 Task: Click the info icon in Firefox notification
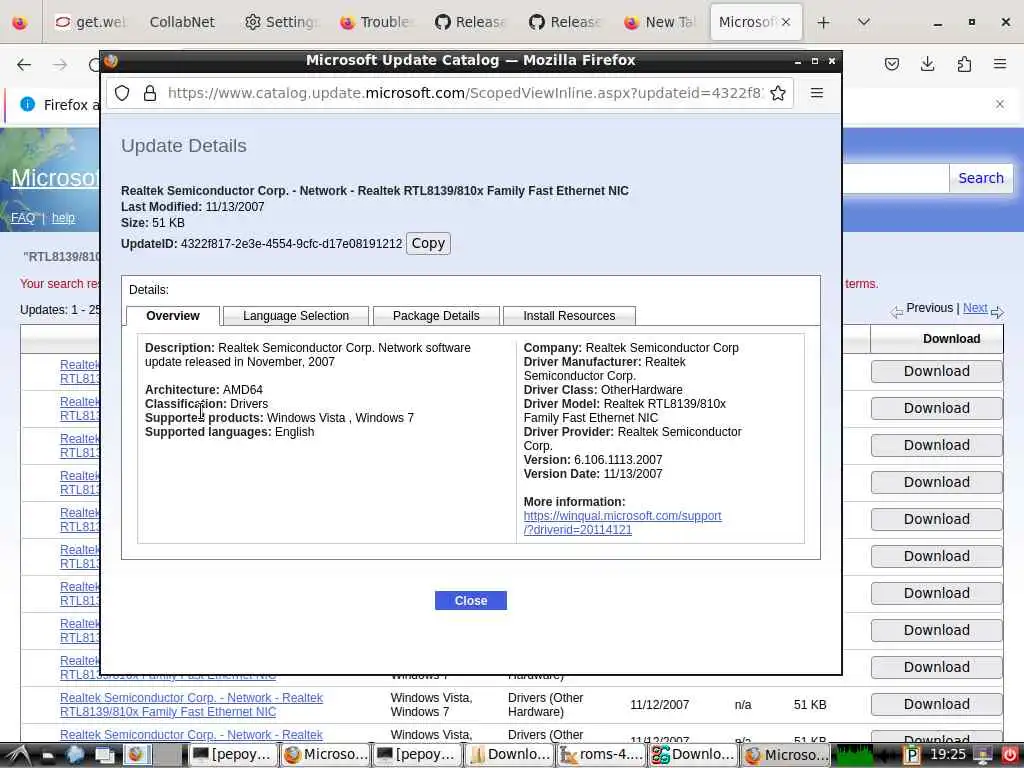click(27, 104)
